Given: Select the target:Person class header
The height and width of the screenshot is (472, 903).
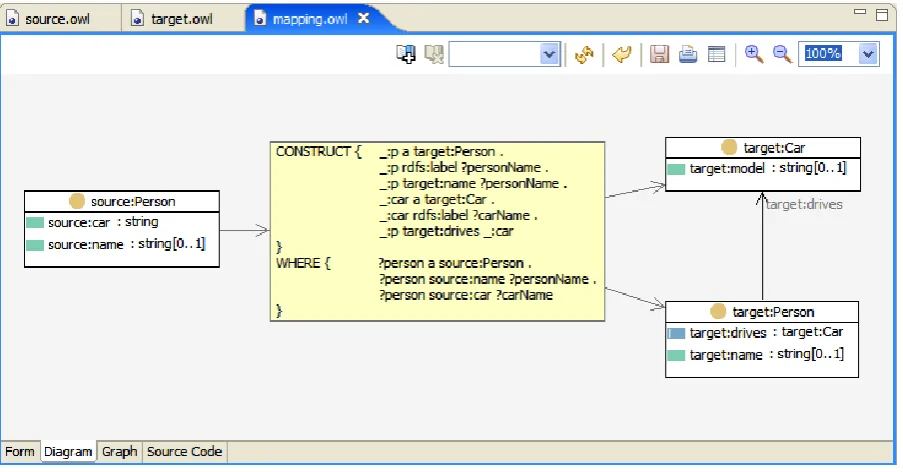Looking at the screenshot, I should click(x=762, y=312).
